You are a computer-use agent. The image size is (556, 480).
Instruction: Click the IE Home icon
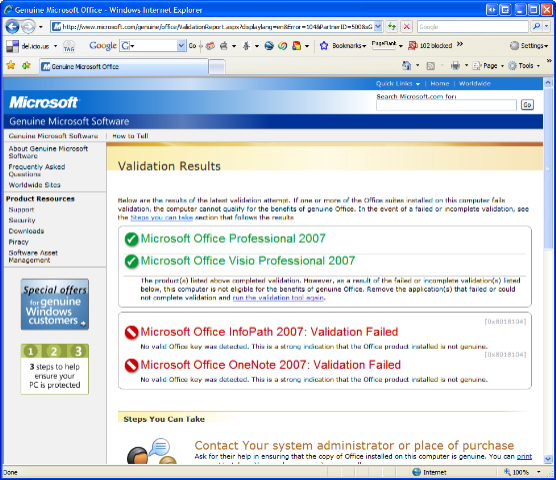pos(407,66)
